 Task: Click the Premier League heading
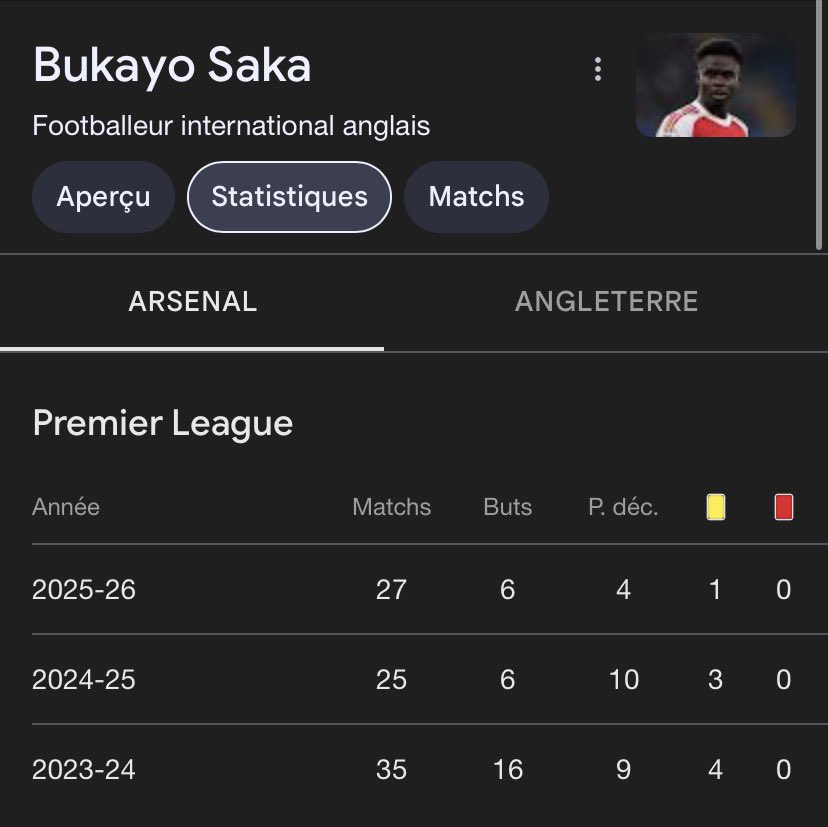[x=163, y=423]
